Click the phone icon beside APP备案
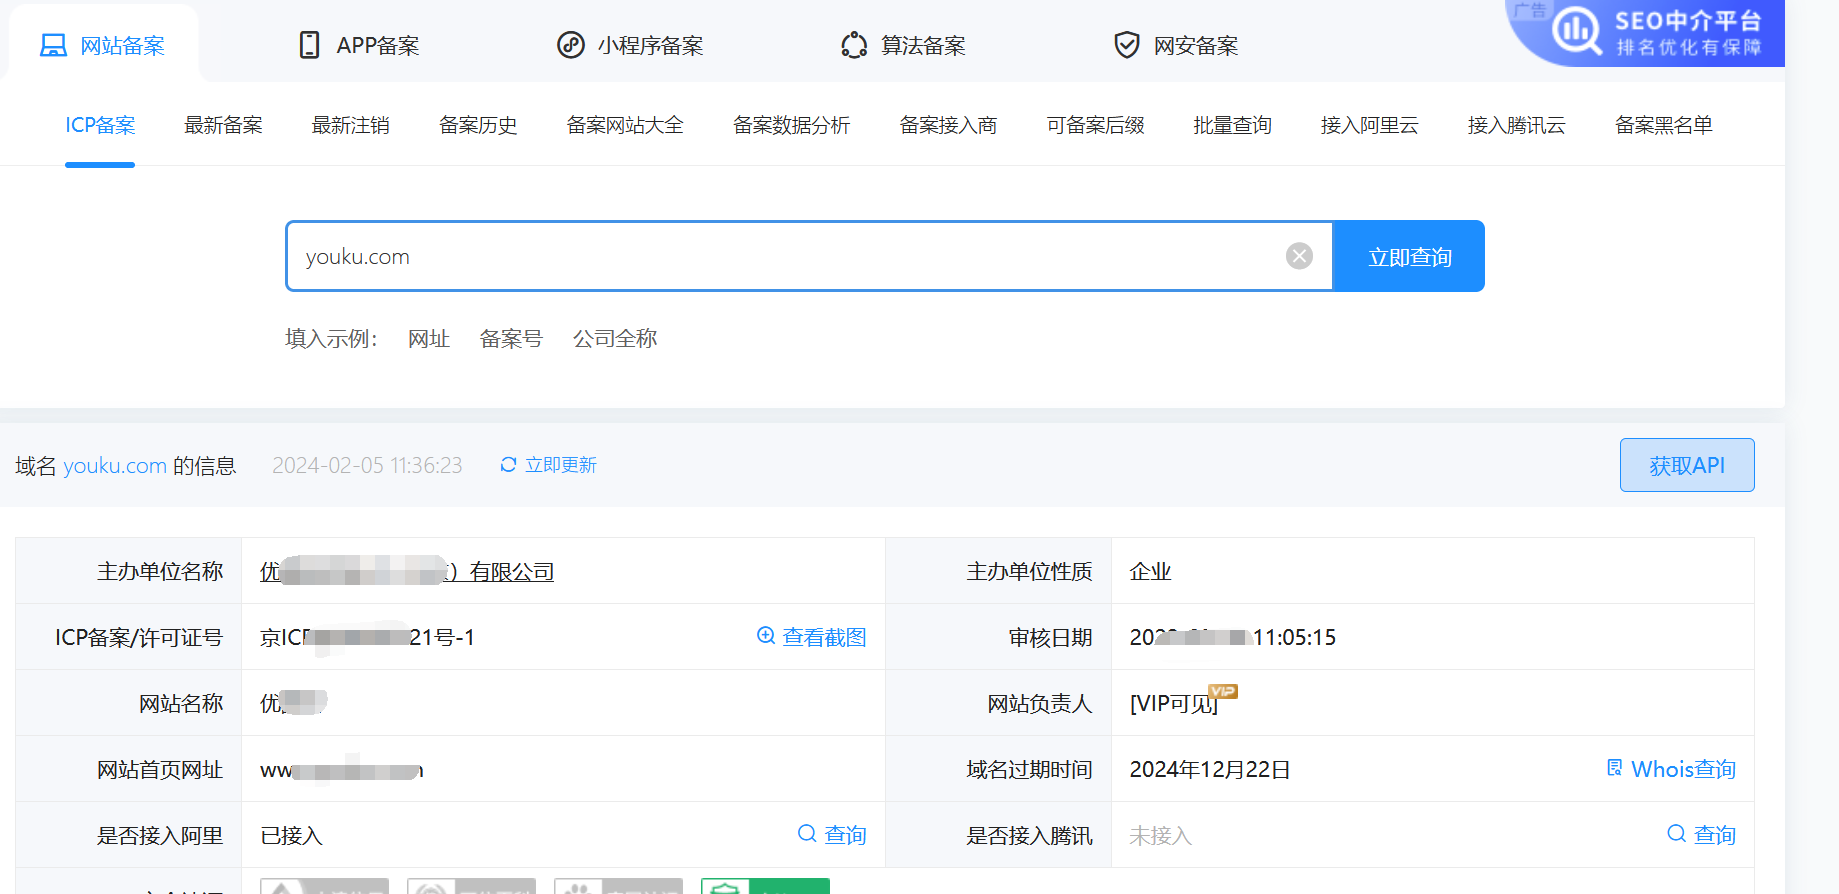1839x894 pixels. pos(310,45)
